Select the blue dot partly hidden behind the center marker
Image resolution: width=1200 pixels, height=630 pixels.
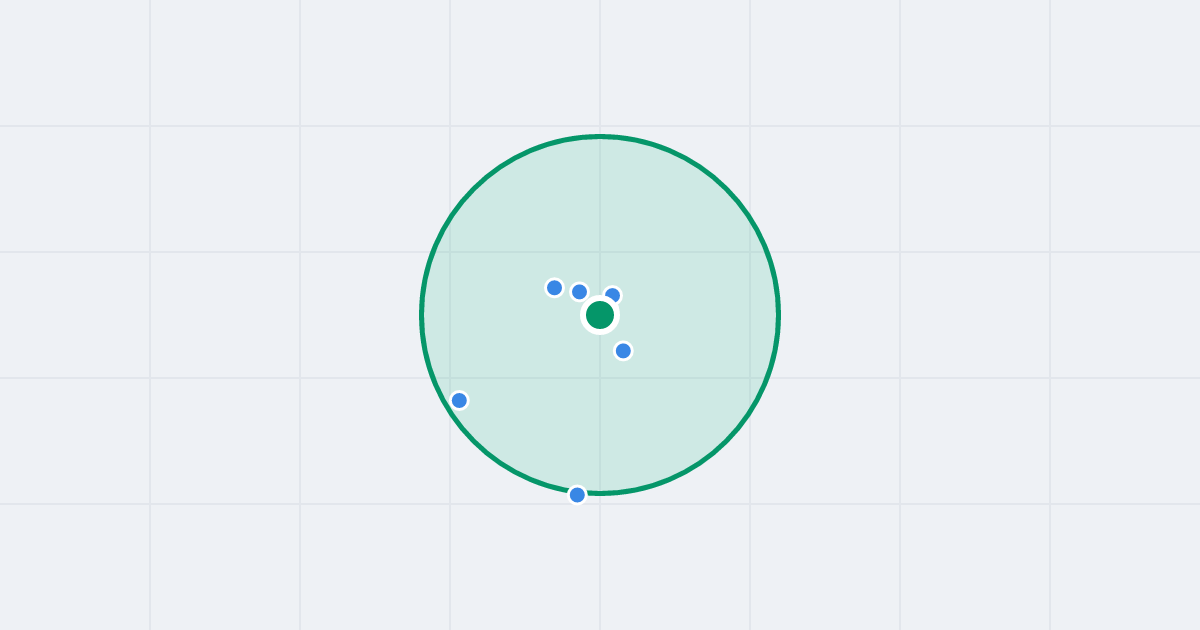coord(613,295)
